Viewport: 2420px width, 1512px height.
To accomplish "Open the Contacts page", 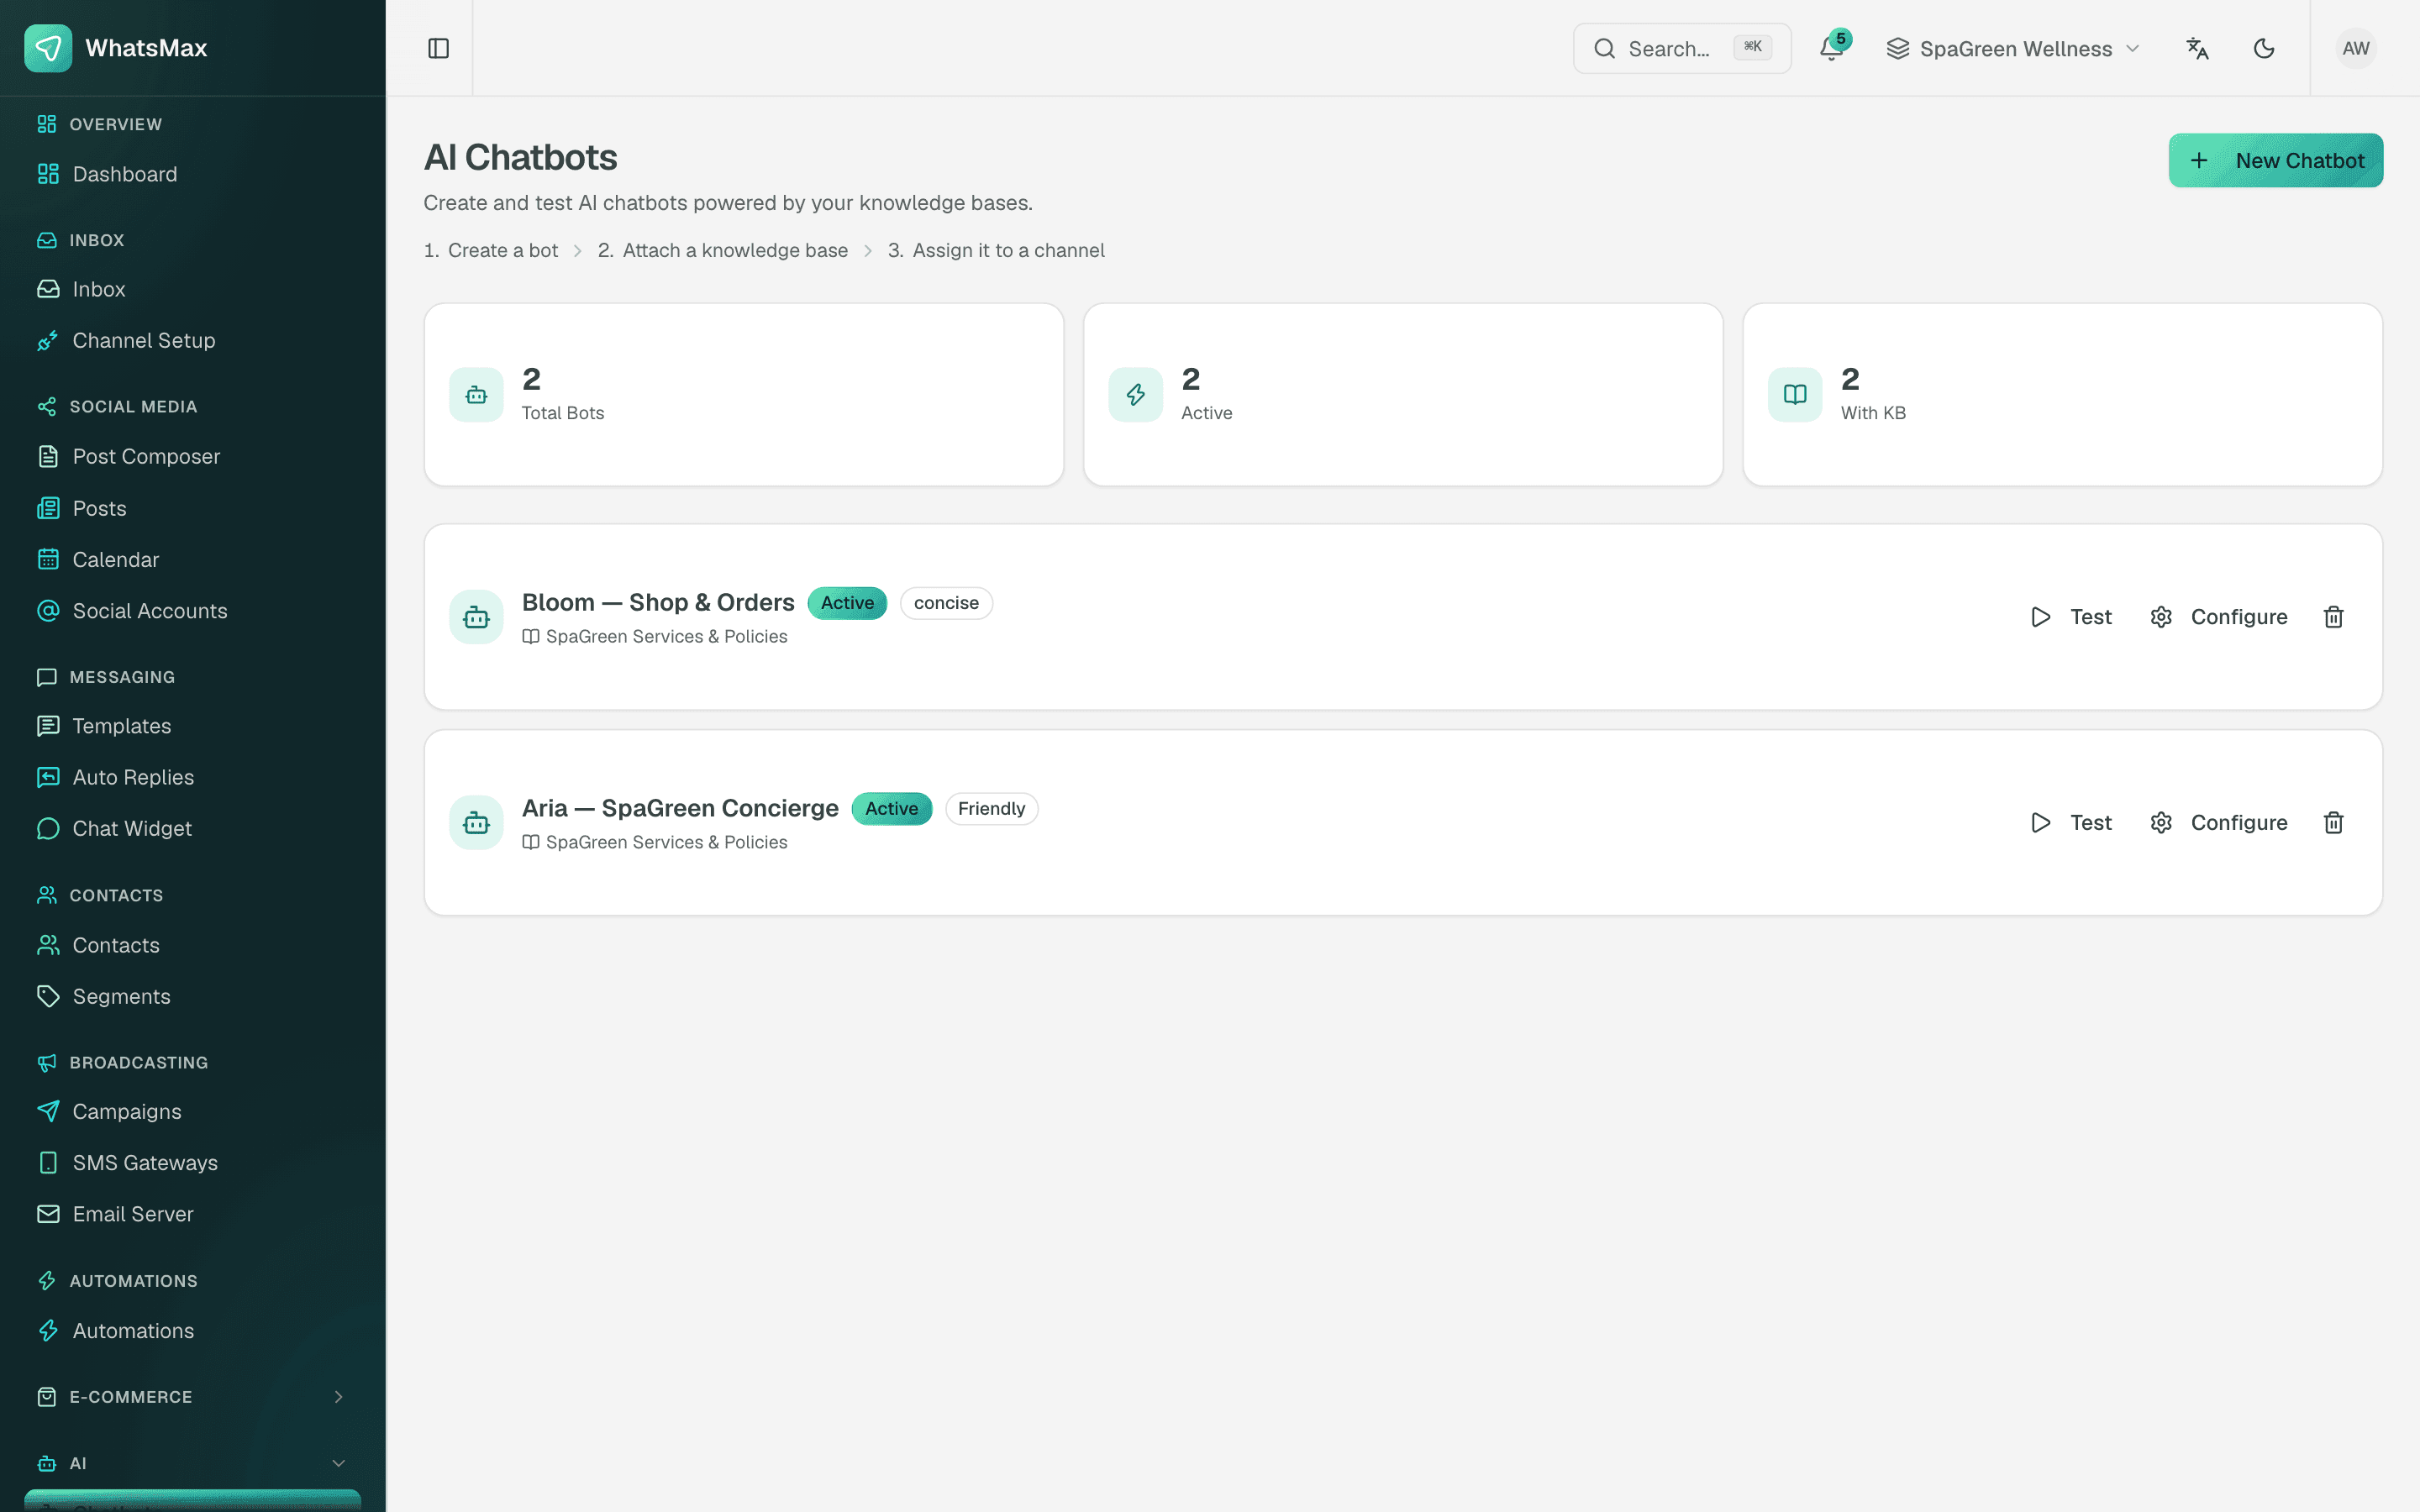I will [192, 945].
